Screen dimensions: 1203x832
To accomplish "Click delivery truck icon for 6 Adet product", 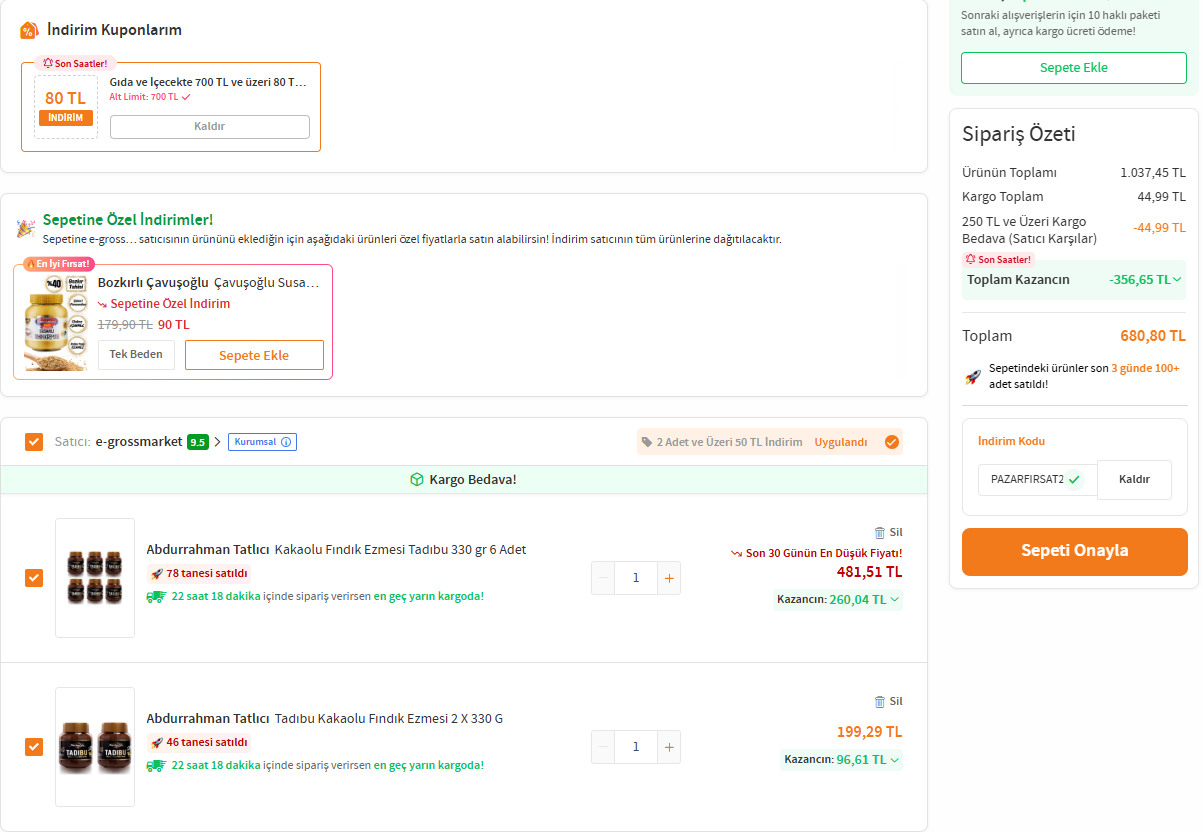I will [x=156, y=597].
